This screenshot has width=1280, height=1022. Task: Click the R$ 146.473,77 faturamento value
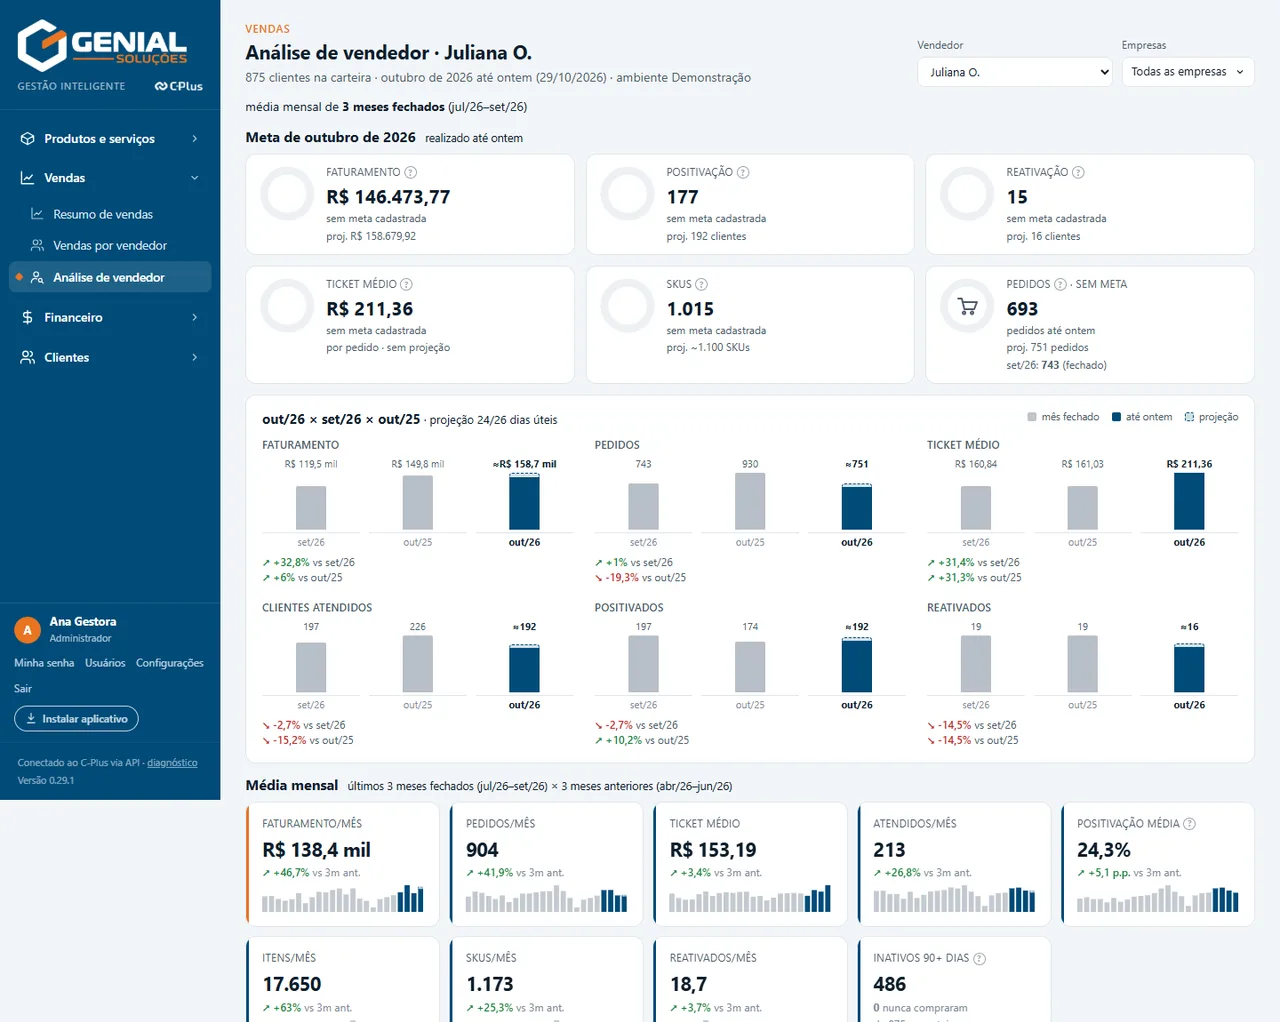click(388, 197)
